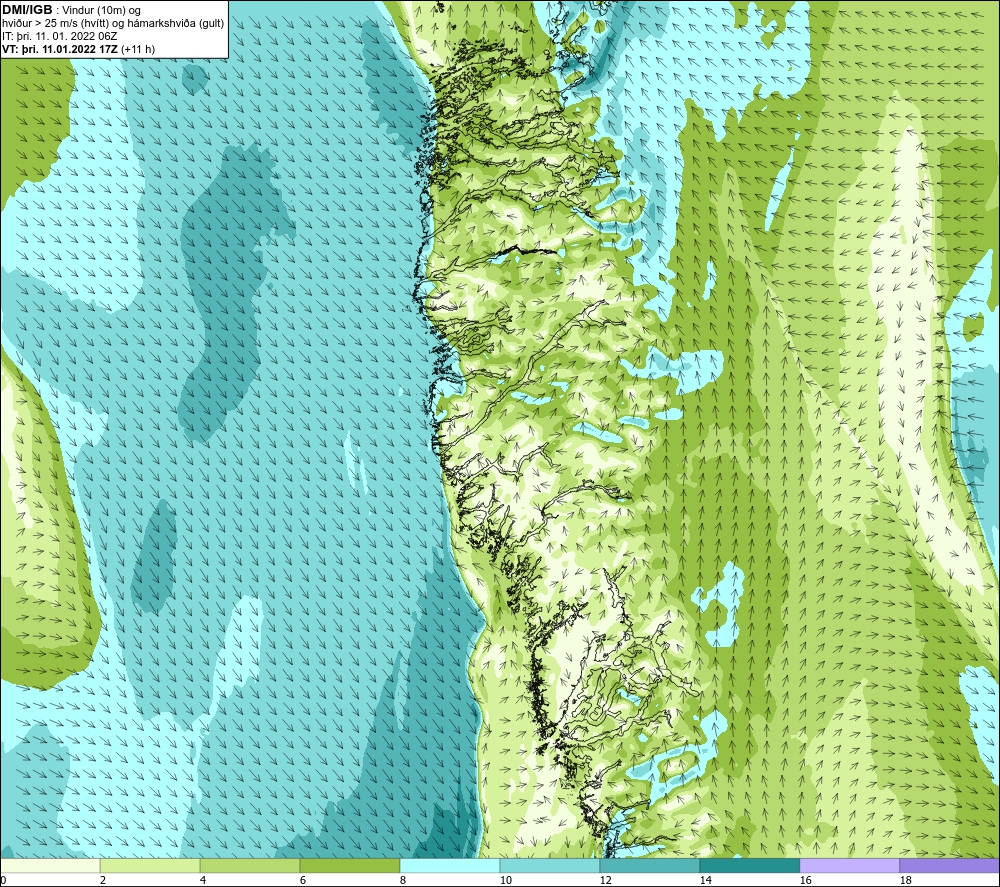Click the '4' scale label
Viewport: 1000px width, 887px height.
(x=203, y=880)
